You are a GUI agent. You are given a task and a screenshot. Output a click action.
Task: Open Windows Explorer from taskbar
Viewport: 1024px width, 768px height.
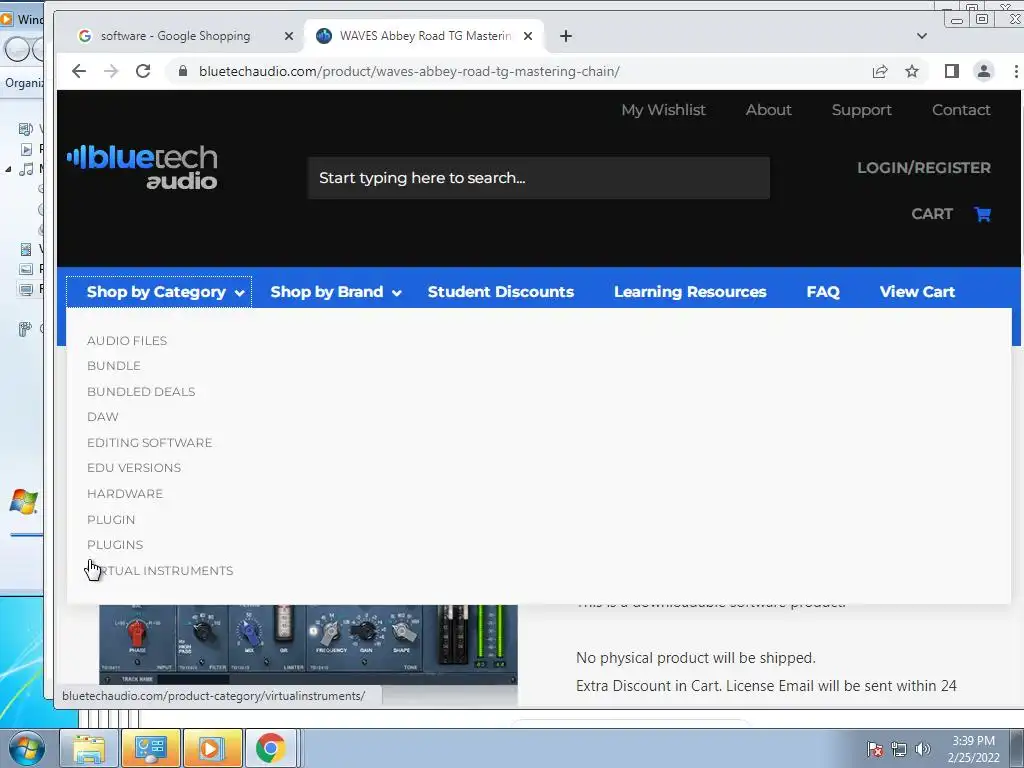pyautogui.click(x=88, y=748)
